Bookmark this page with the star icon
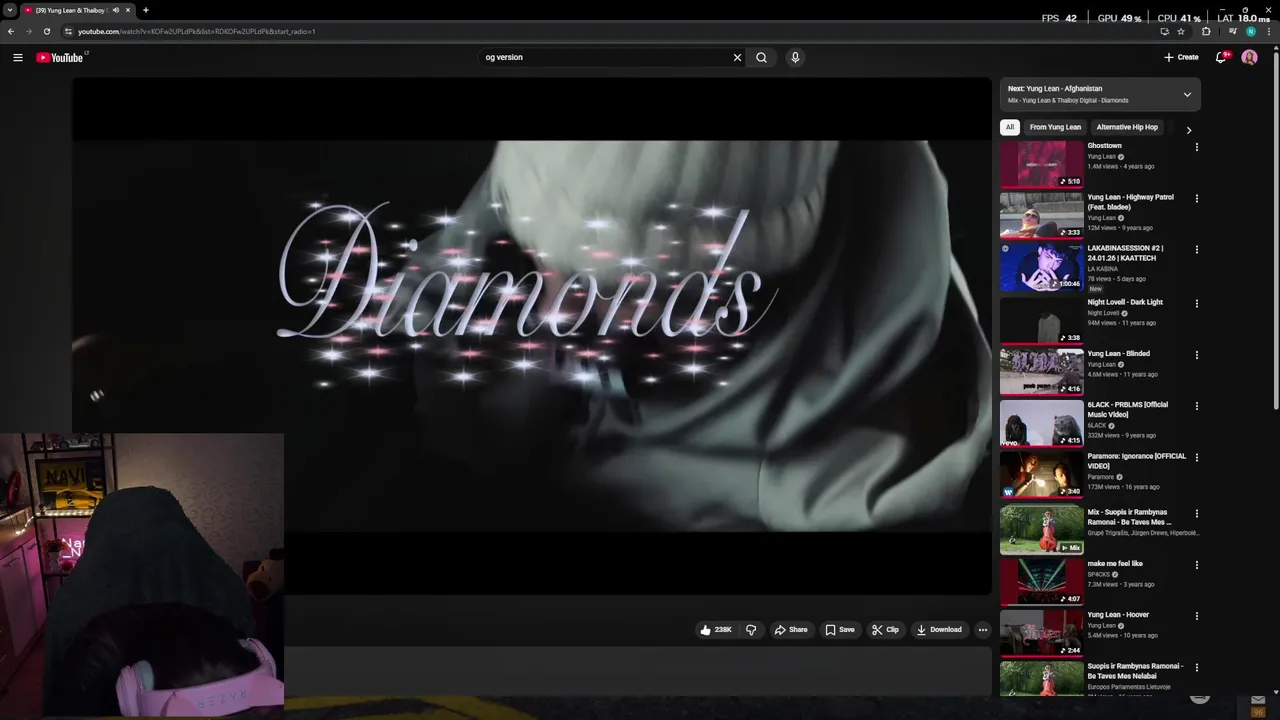The height and width of the screenshot is (720, 1280). (x=1181, y=31)
